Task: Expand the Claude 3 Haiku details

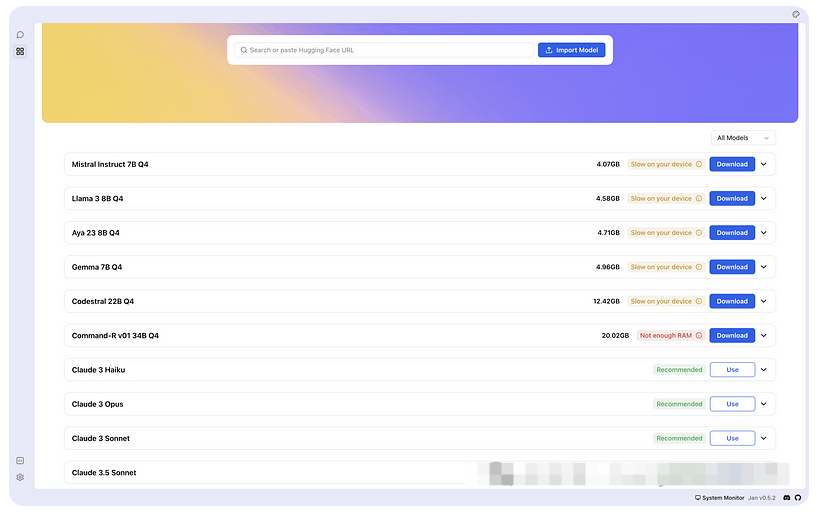Action: [764, 370]
